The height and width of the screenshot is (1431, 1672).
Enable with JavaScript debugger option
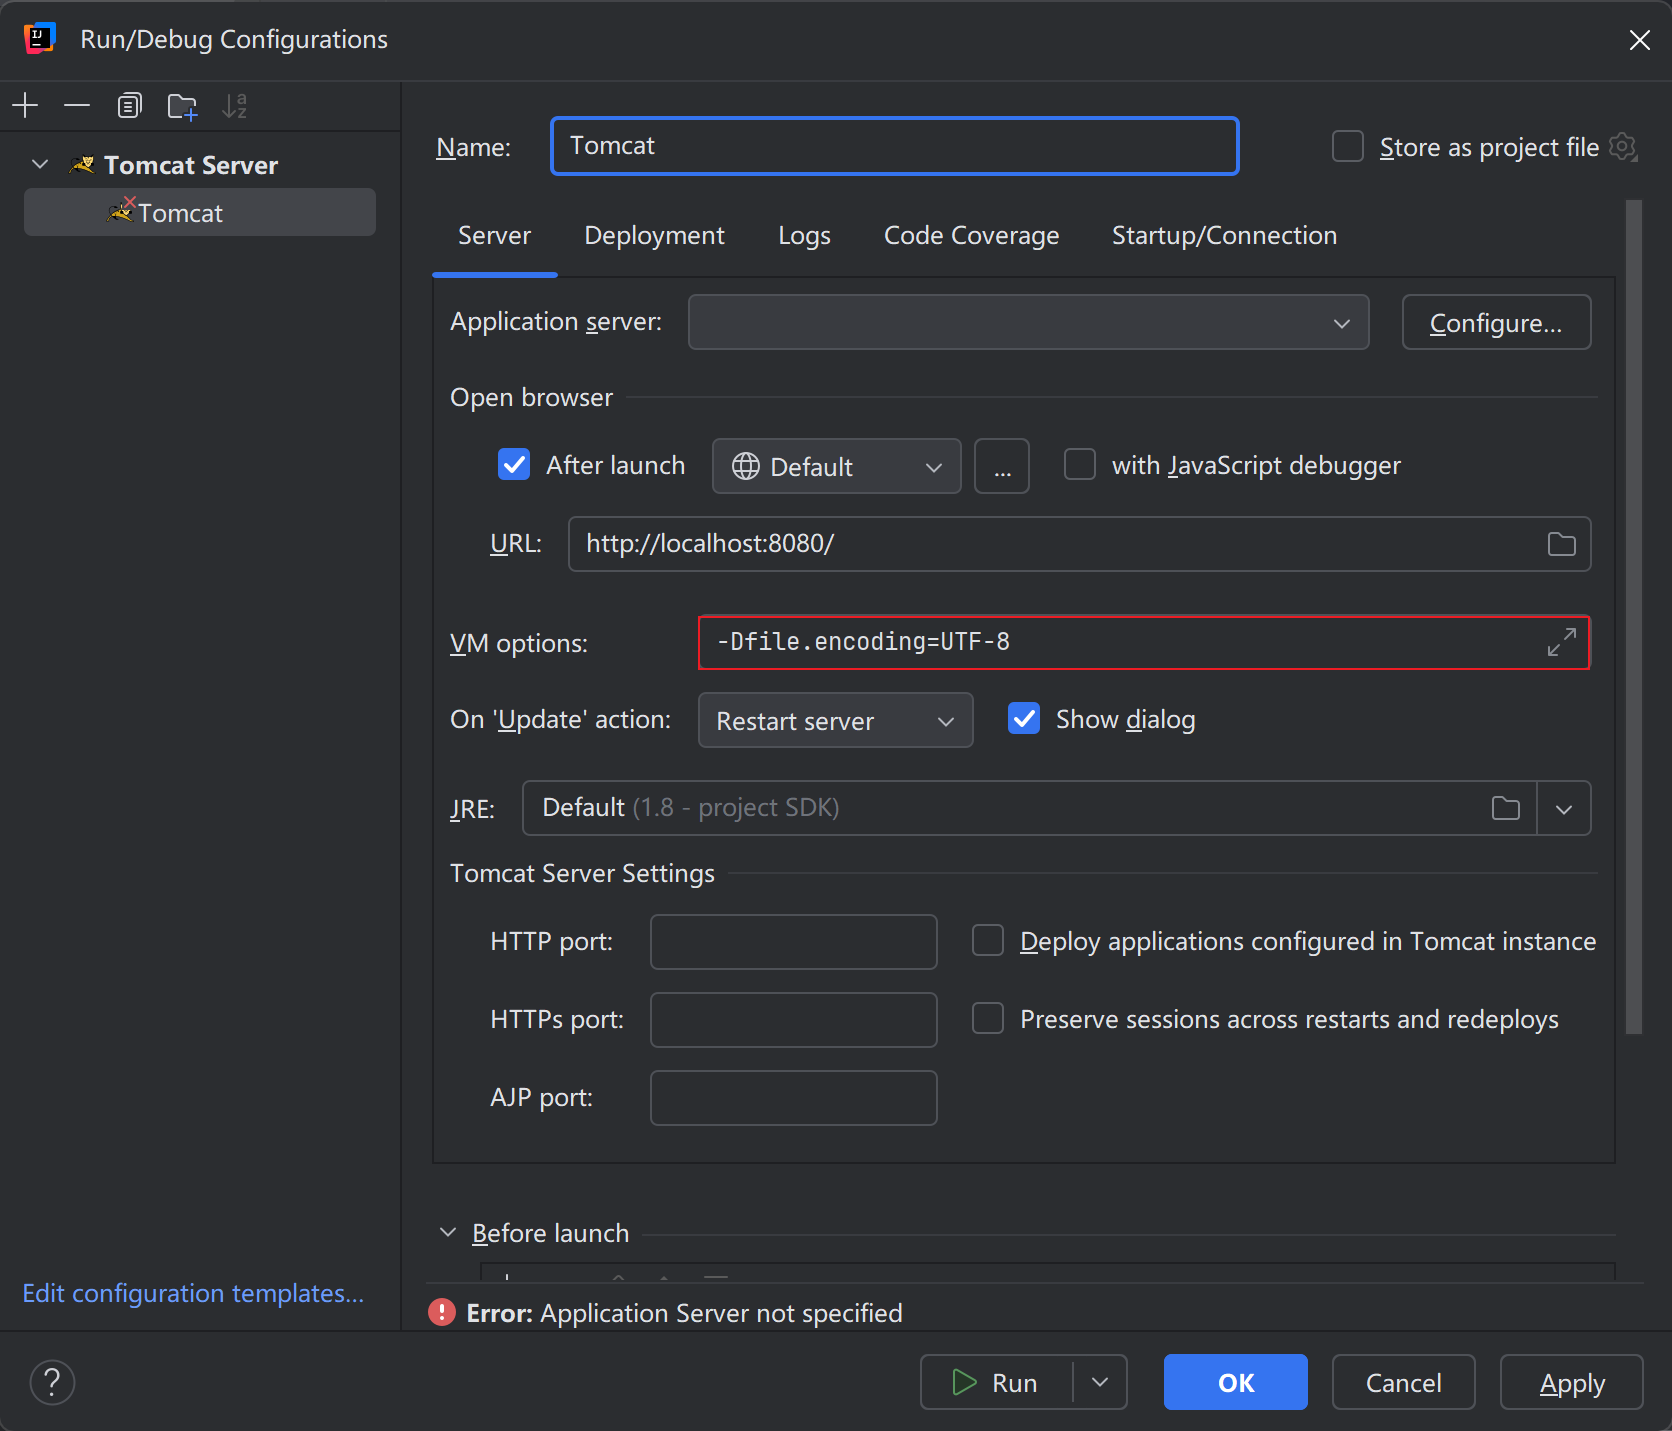[x=1080, y=464]
